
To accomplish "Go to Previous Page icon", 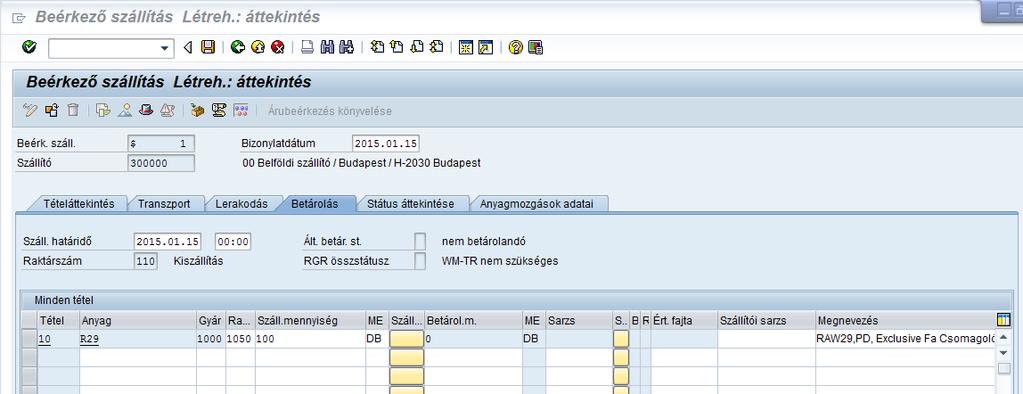I will click(x=397, y=47).
